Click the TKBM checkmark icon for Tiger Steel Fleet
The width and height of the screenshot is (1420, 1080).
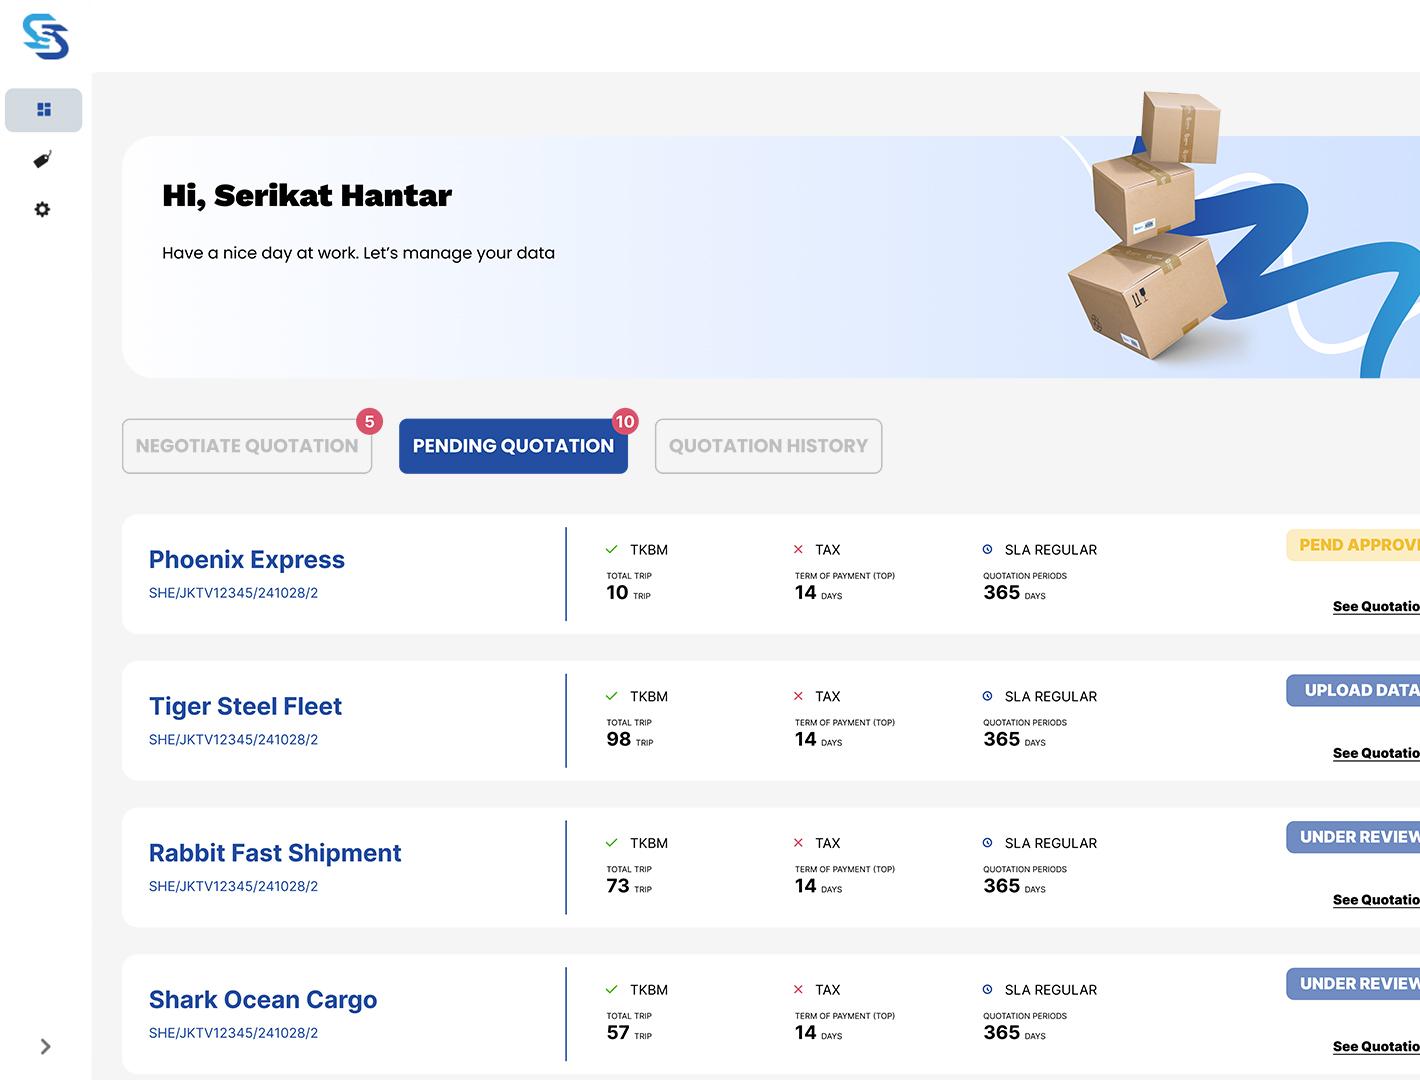coord(611,696)
